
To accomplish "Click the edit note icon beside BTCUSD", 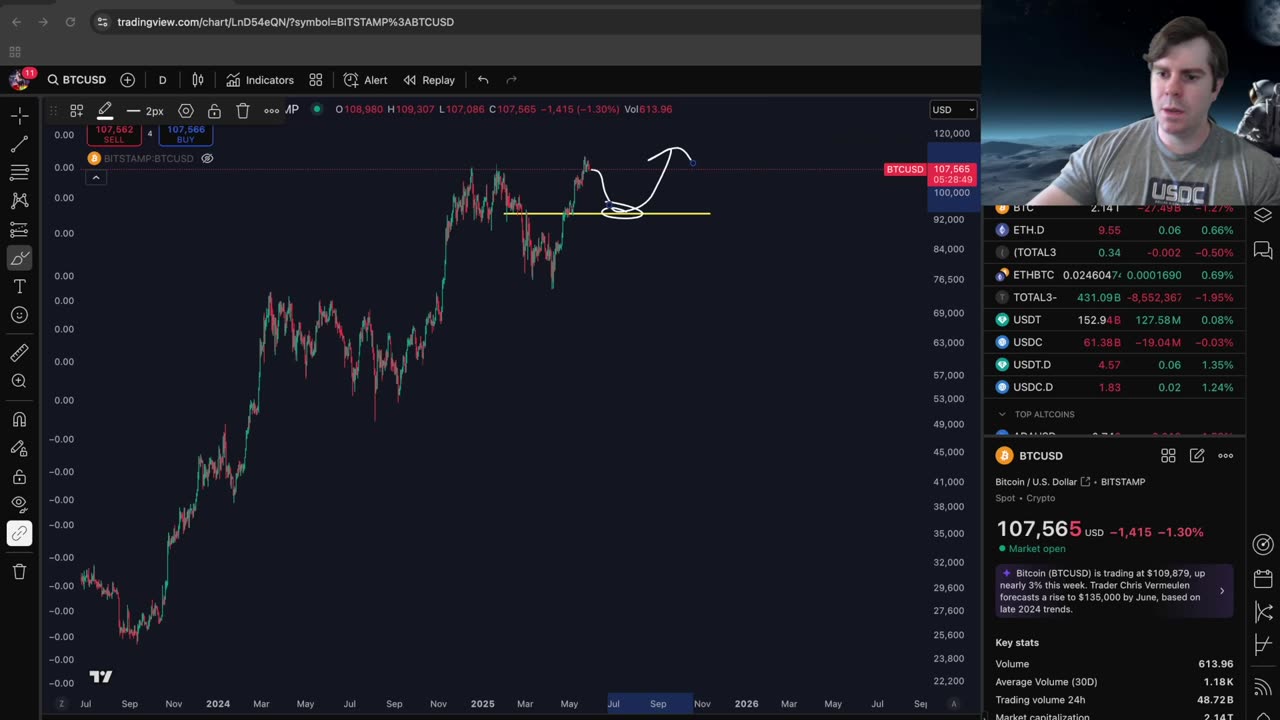I will (1197, 456).
